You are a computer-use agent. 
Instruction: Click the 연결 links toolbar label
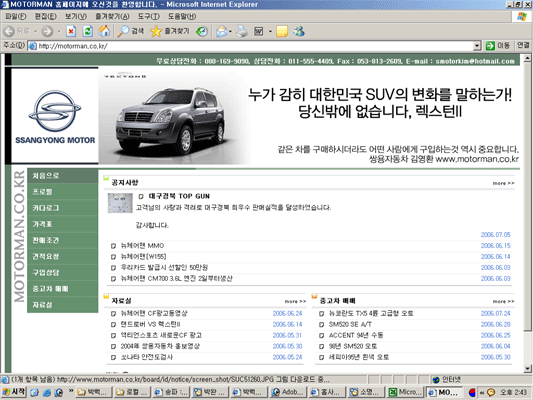tap(523, 45)
